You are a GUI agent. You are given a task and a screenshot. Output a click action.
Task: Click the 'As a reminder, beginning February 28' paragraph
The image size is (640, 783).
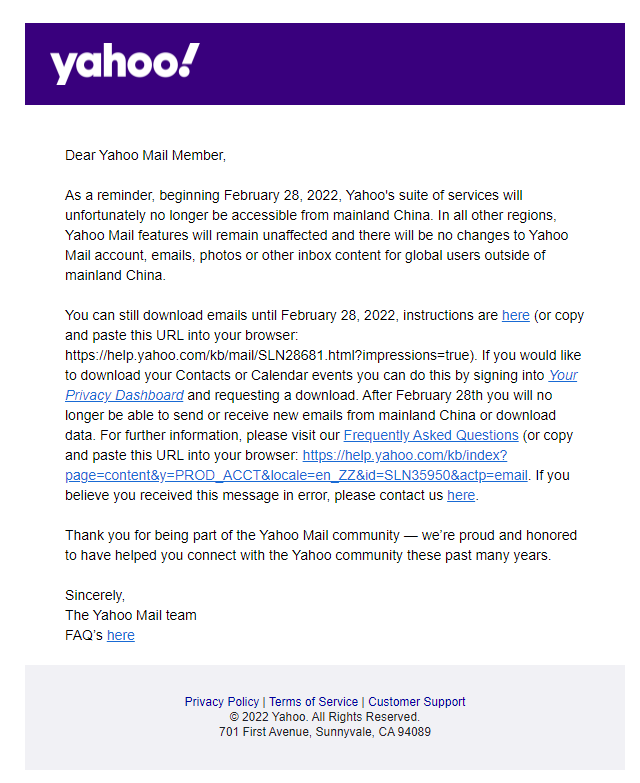tap(317, 235)
